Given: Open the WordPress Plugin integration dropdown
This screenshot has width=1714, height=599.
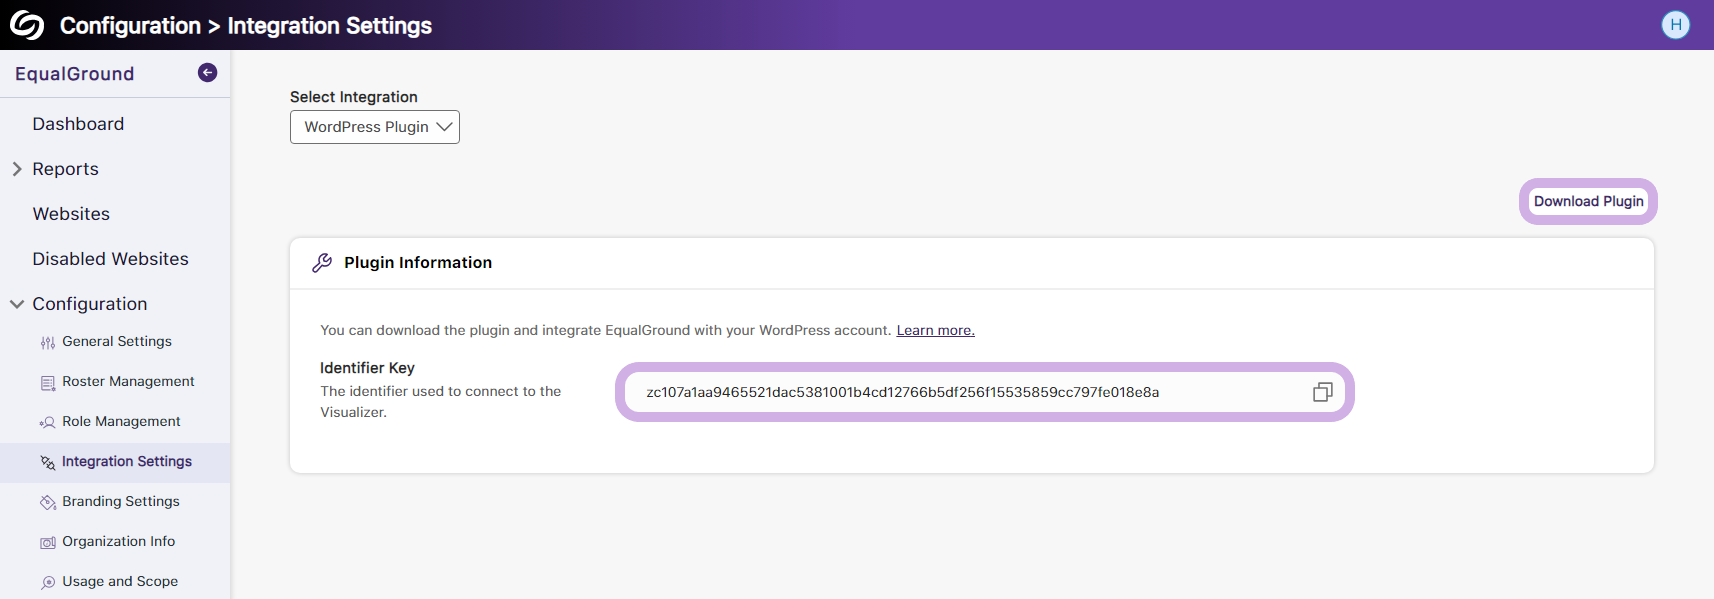Looking at the screenshot, I should click(x=375, y=127).
